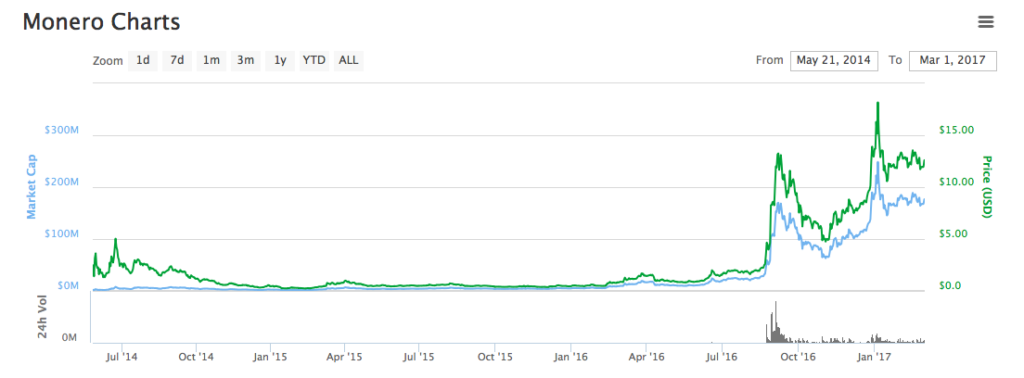Select the YTD zoom range
The image size is (1024, 378).
(314, 61)
